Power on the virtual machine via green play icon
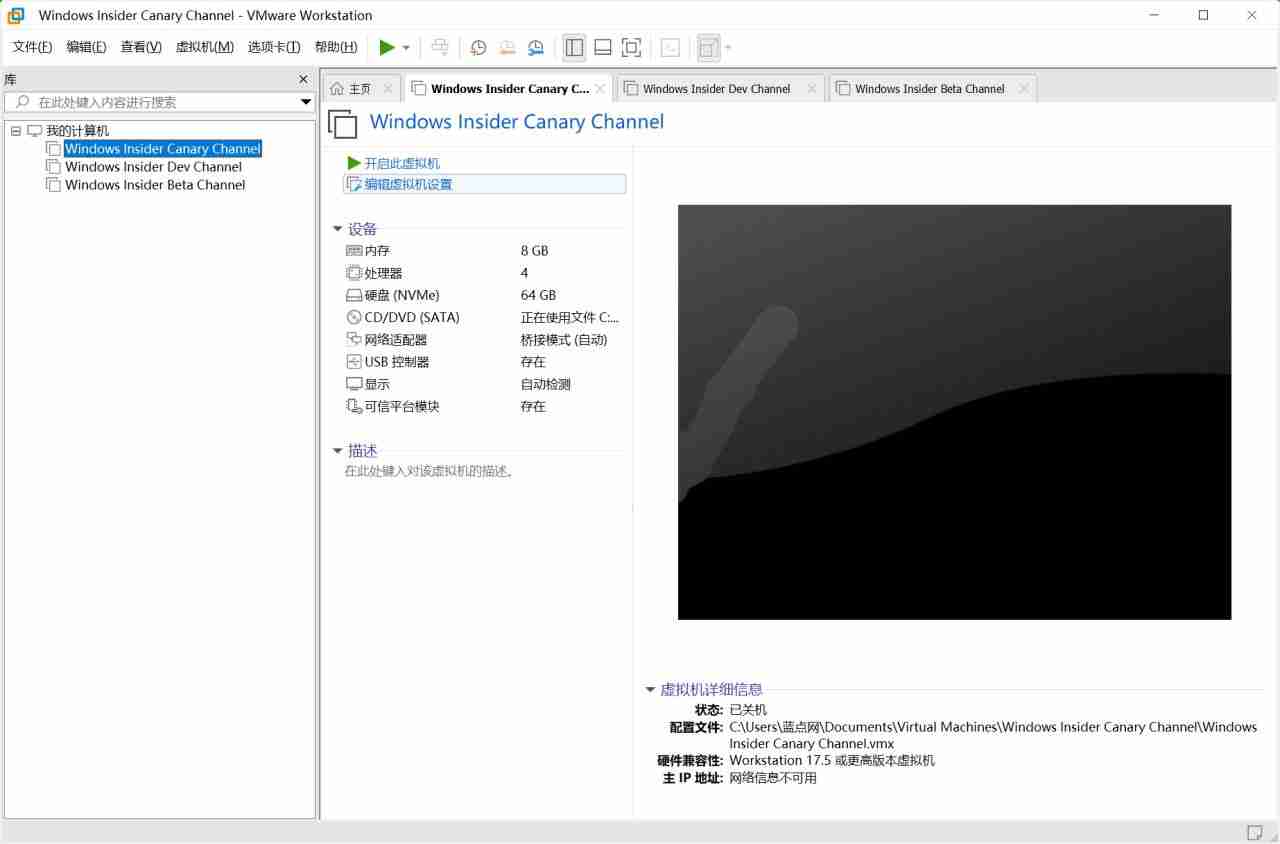The height and width of the screenshot is (844, 1280). [x=387, y=47]
